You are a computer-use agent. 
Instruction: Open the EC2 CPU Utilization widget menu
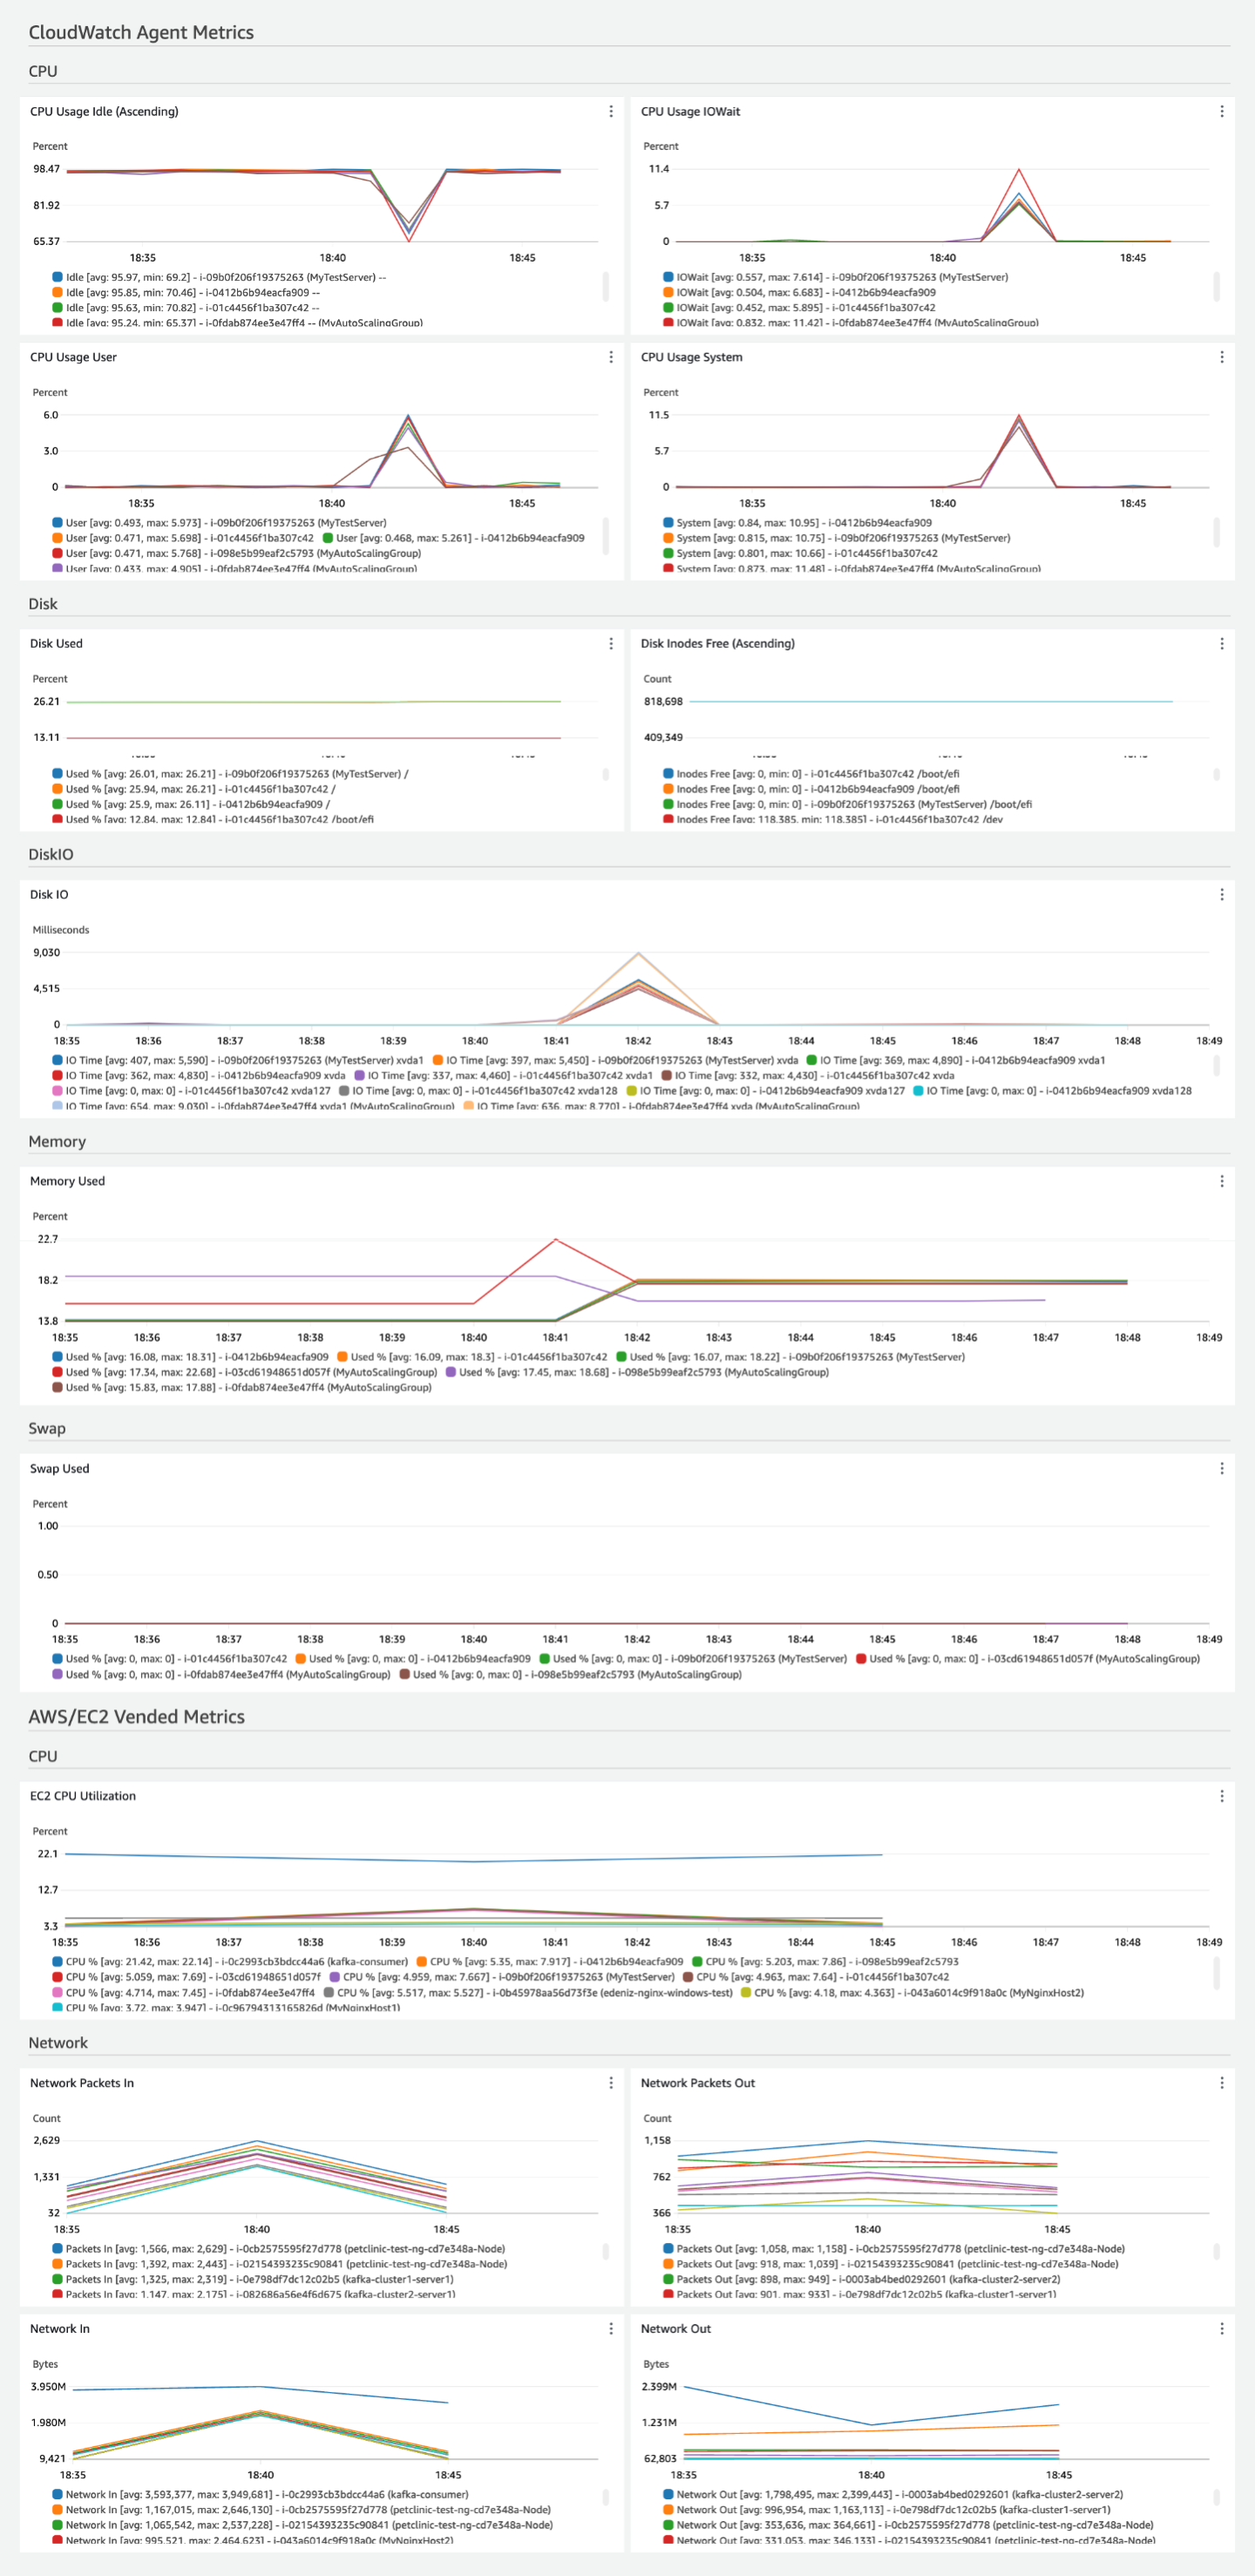(x=1221, y=1796)
